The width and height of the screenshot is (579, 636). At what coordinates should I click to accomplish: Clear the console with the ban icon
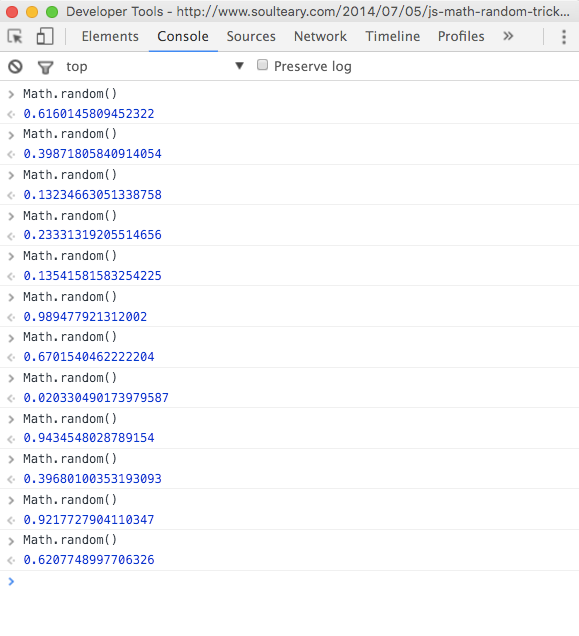[x=15, y=67]
